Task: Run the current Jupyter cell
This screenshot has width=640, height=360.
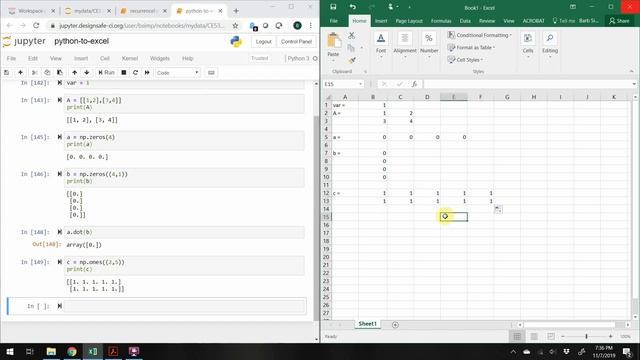Action: click(106, 73)
